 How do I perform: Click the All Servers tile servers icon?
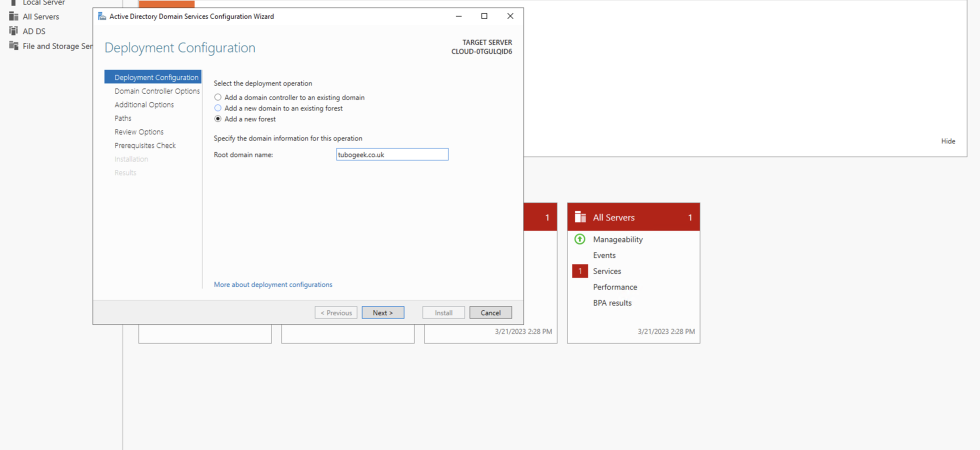(580, 218)
